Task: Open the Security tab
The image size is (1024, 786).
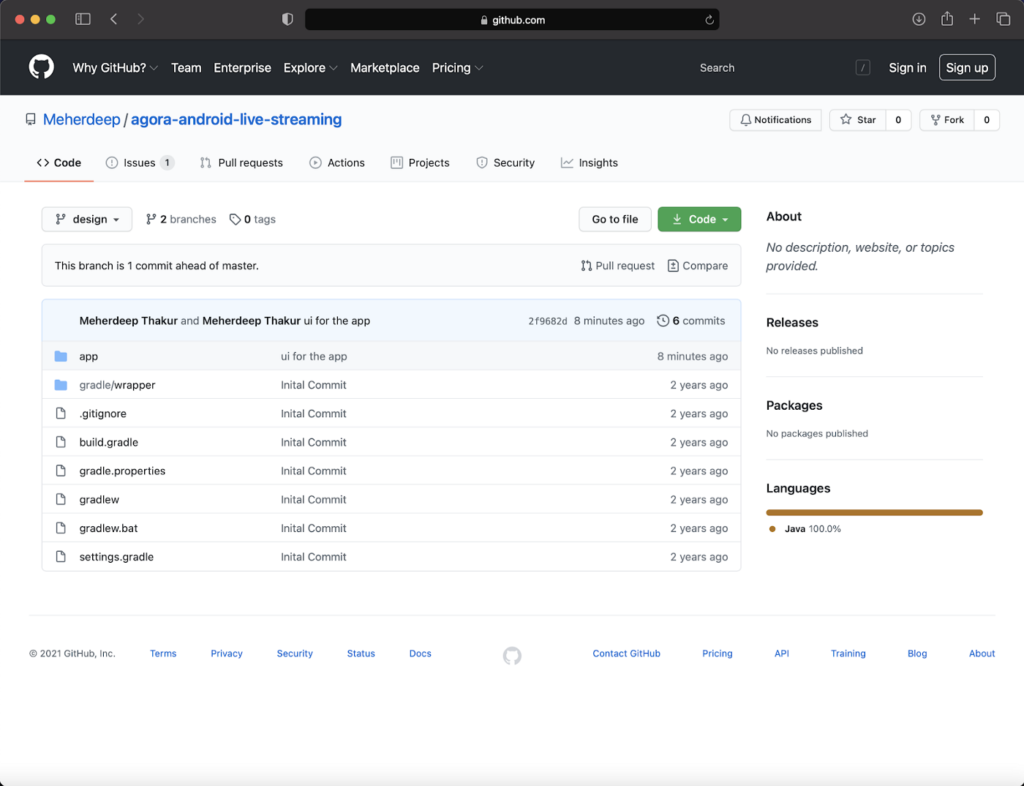Action: tap(505, 163)
